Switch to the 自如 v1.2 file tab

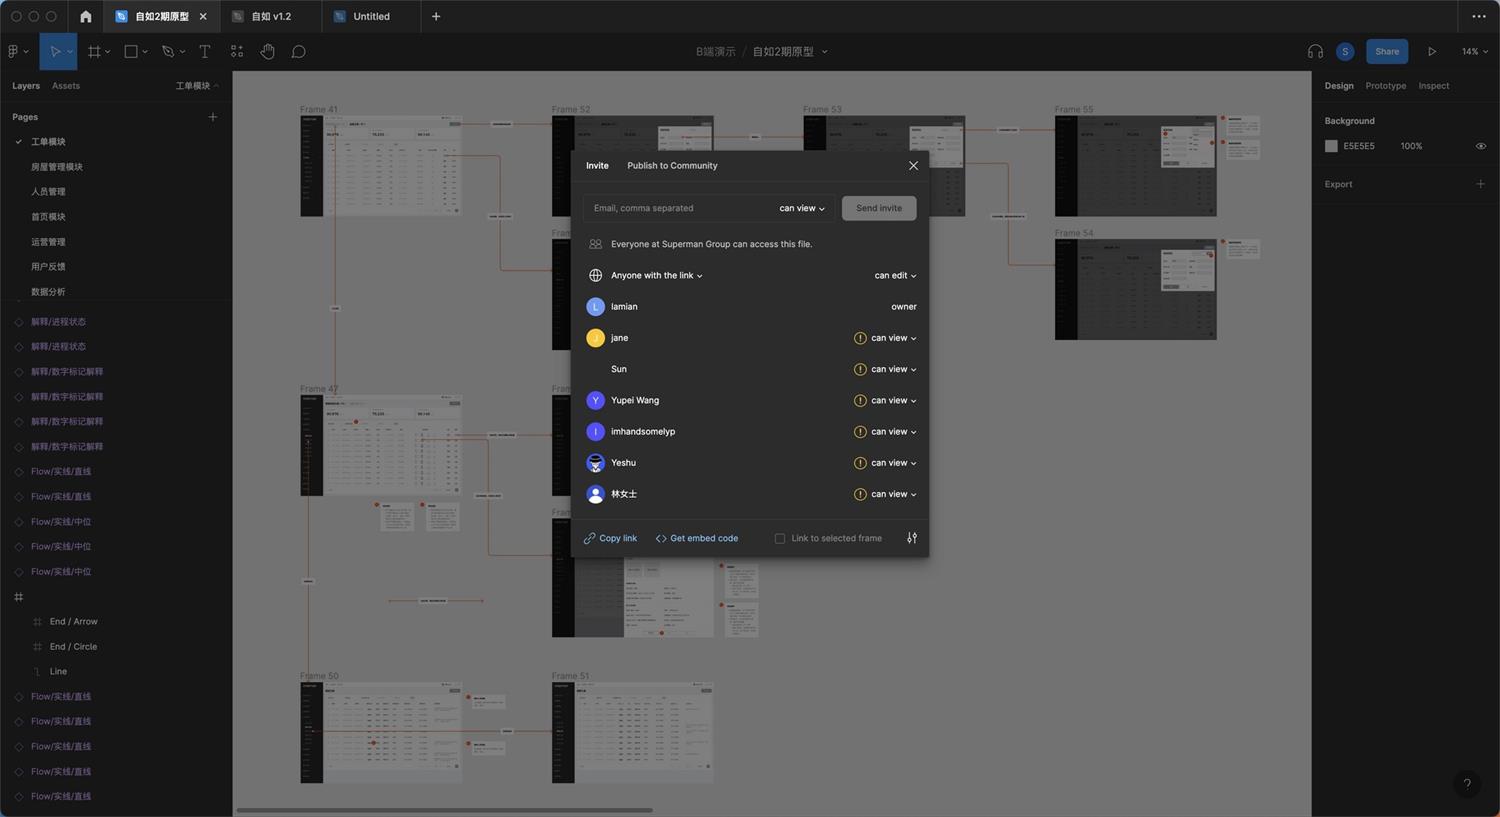coord(270,16)
